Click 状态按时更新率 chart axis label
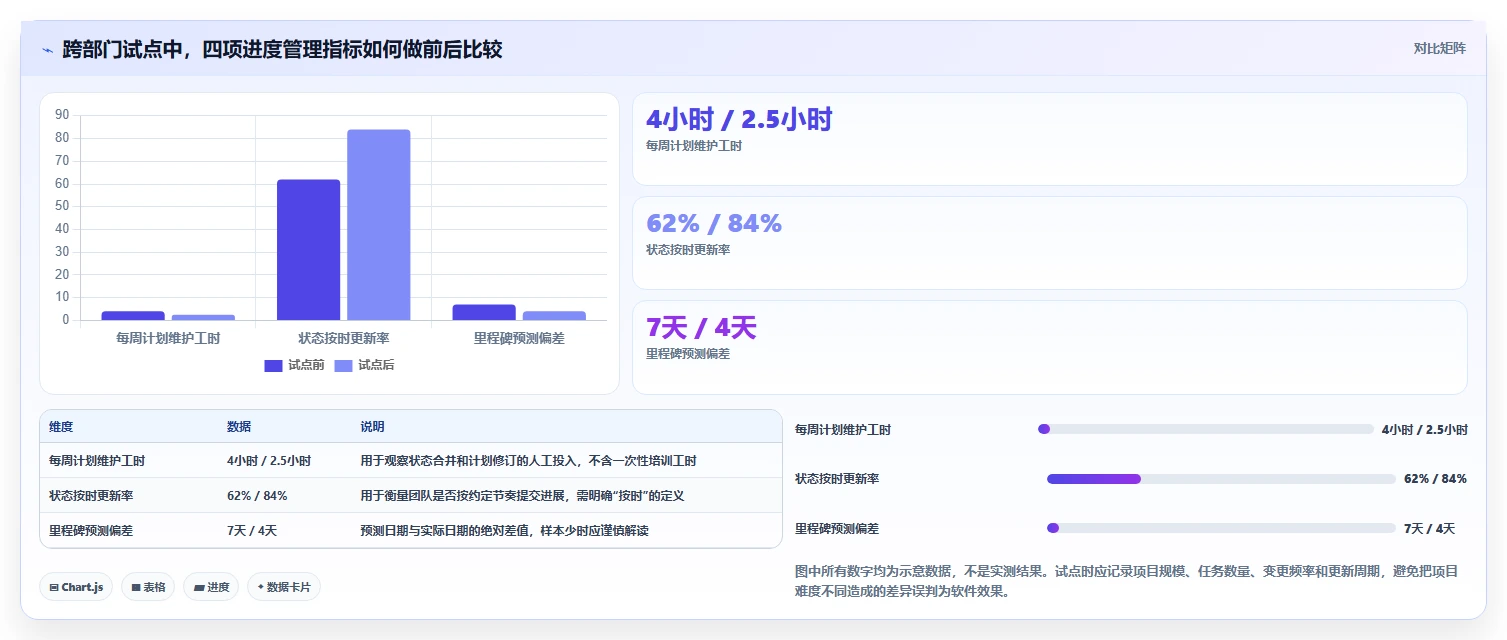Screen dimensions: 1507x640 (x=344, y=338)
